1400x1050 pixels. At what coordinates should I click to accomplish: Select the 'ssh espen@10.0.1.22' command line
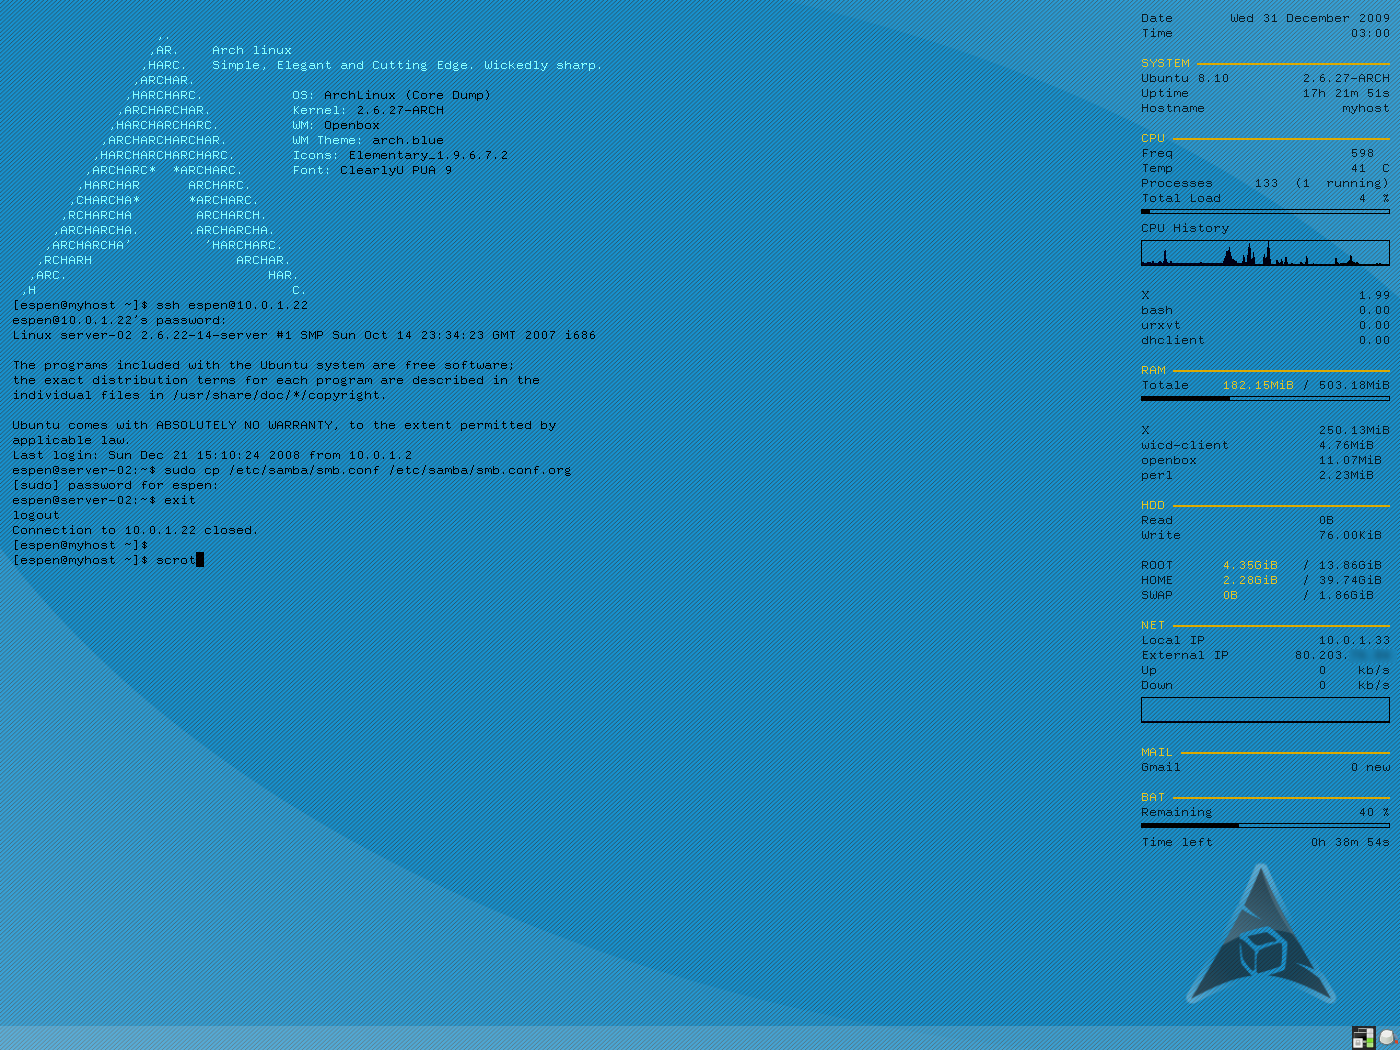coord(160,305)
